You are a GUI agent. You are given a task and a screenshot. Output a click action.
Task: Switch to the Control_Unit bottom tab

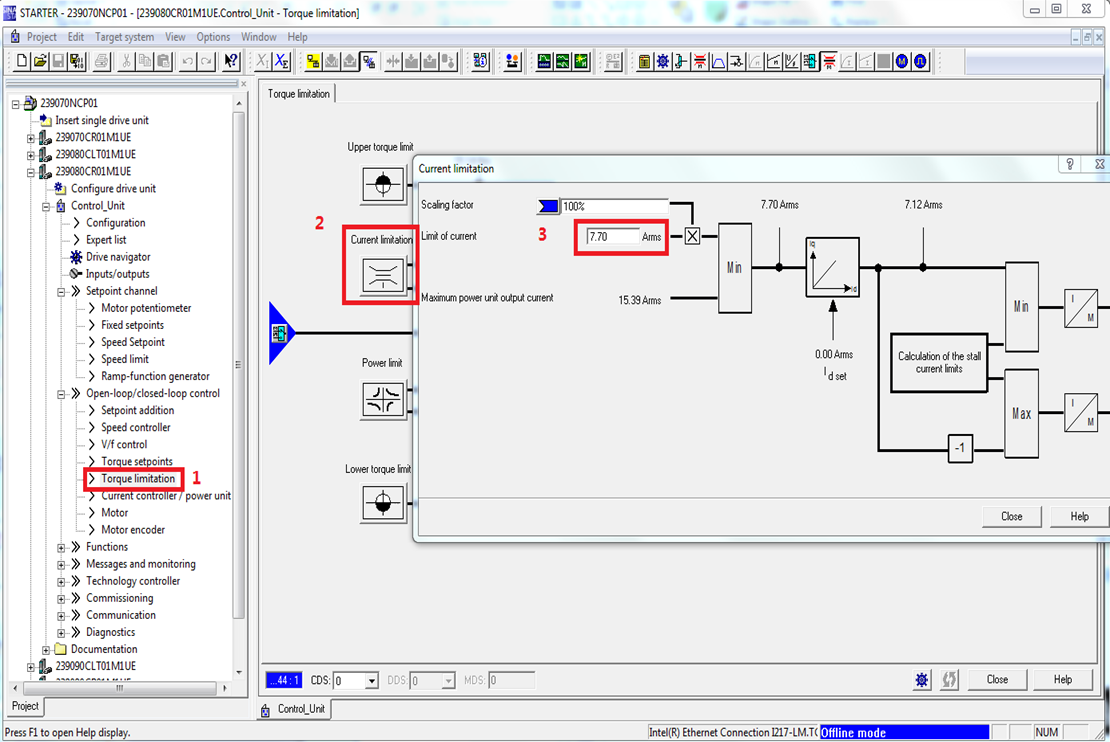[297, 710]
